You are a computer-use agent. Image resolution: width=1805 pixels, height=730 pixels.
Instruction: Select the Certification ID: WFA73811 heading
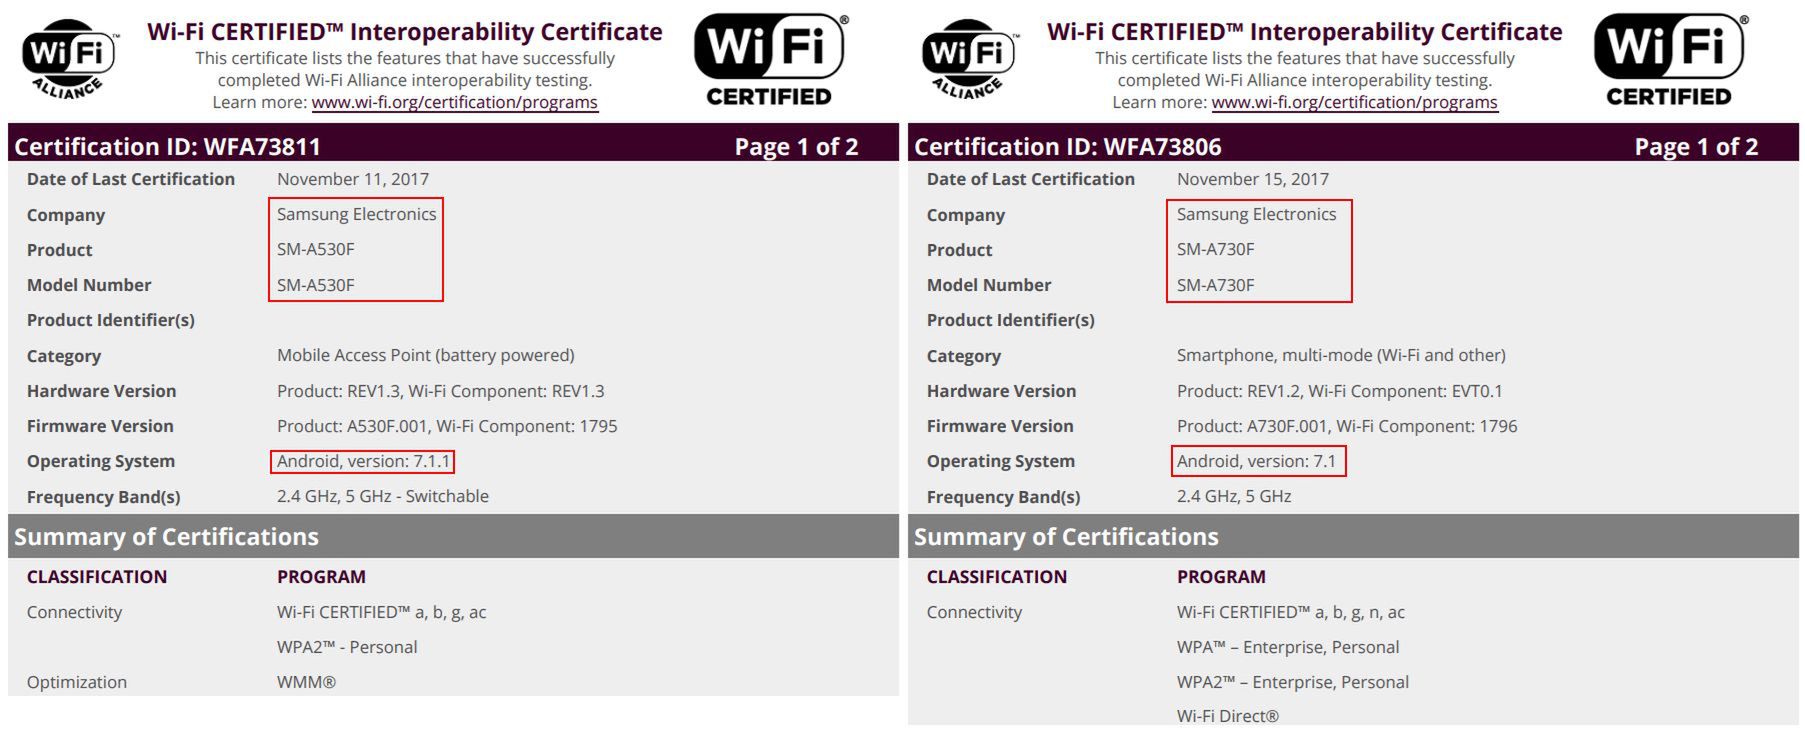[167, 147]
